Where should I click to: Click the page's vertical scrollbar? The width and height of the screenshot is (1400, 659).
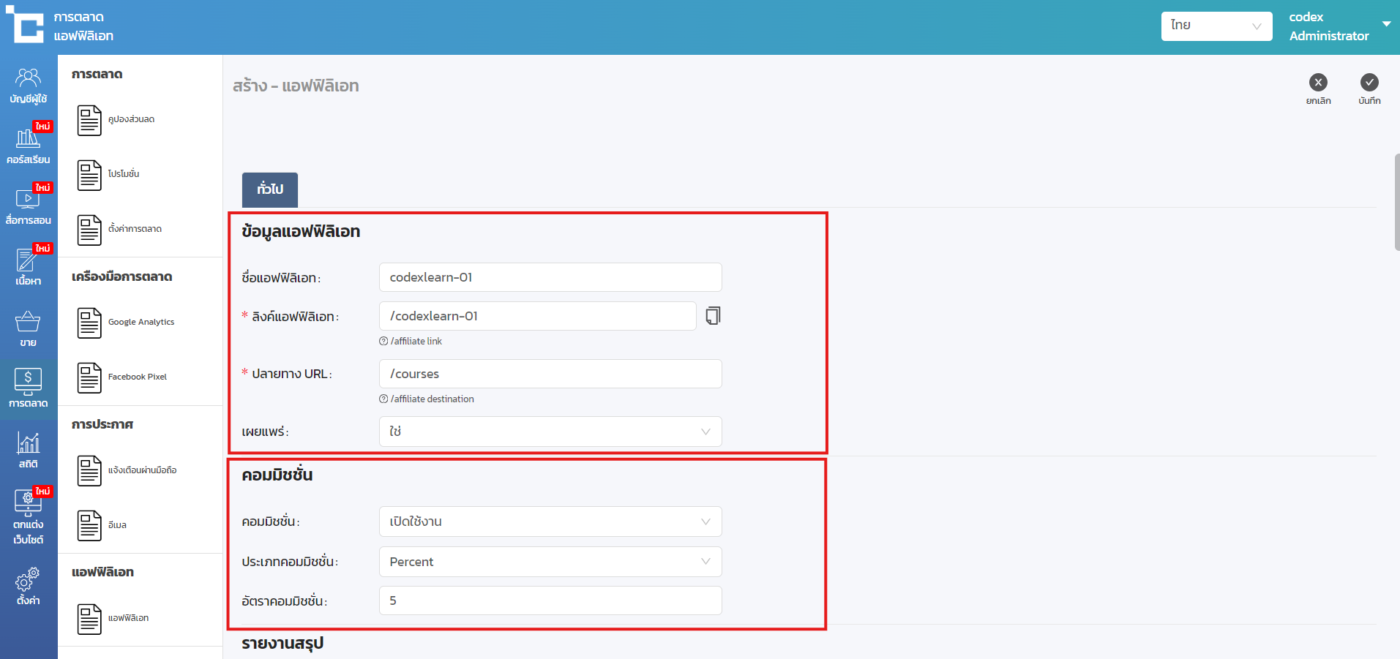(1395, 200)
